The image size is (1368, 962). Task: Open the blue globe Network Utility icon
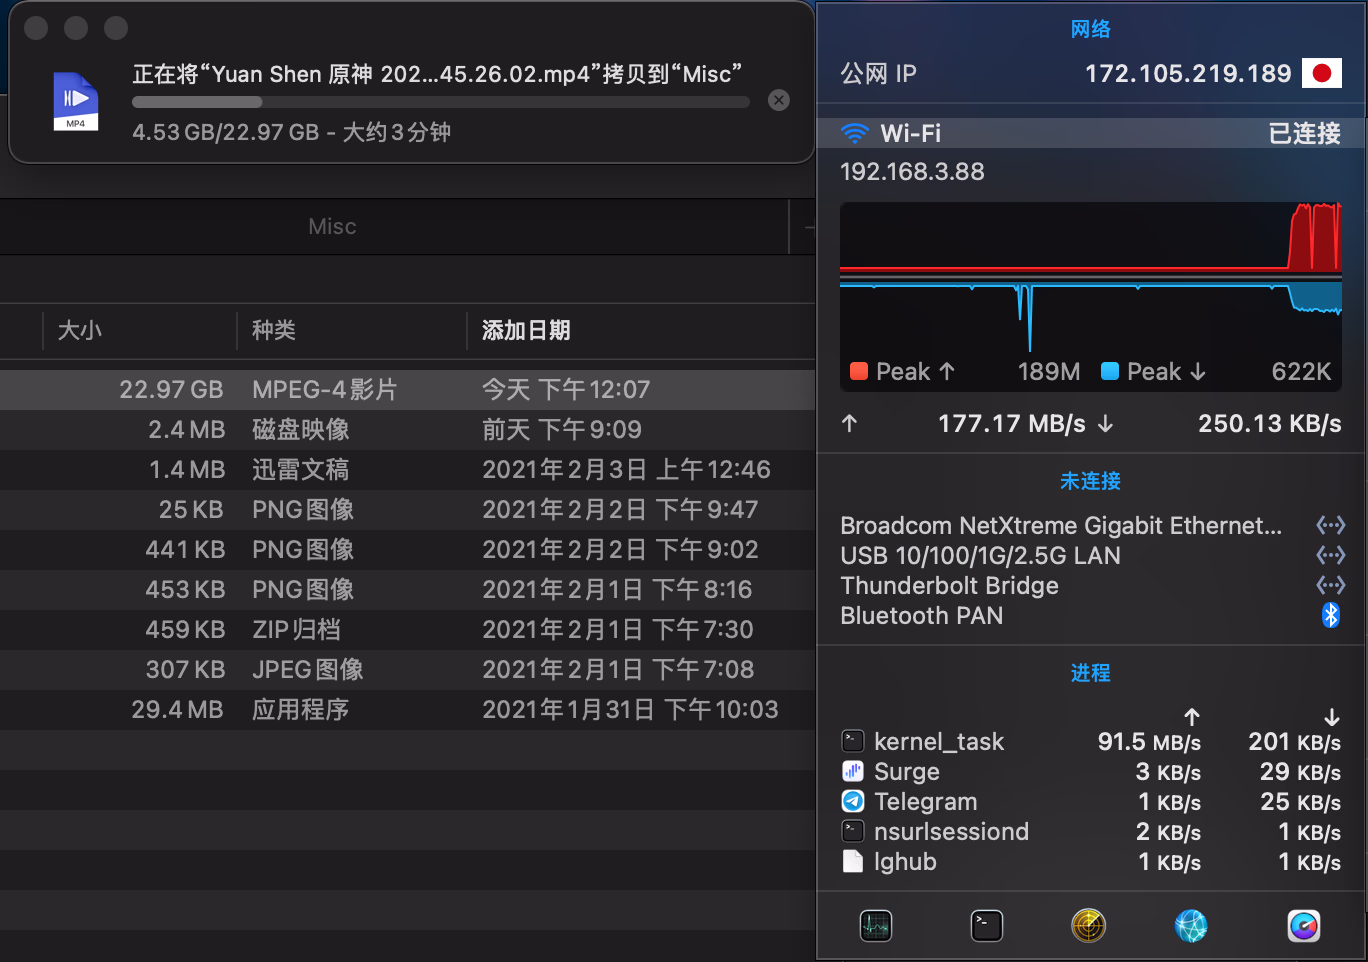click(x=1191, y=926)
